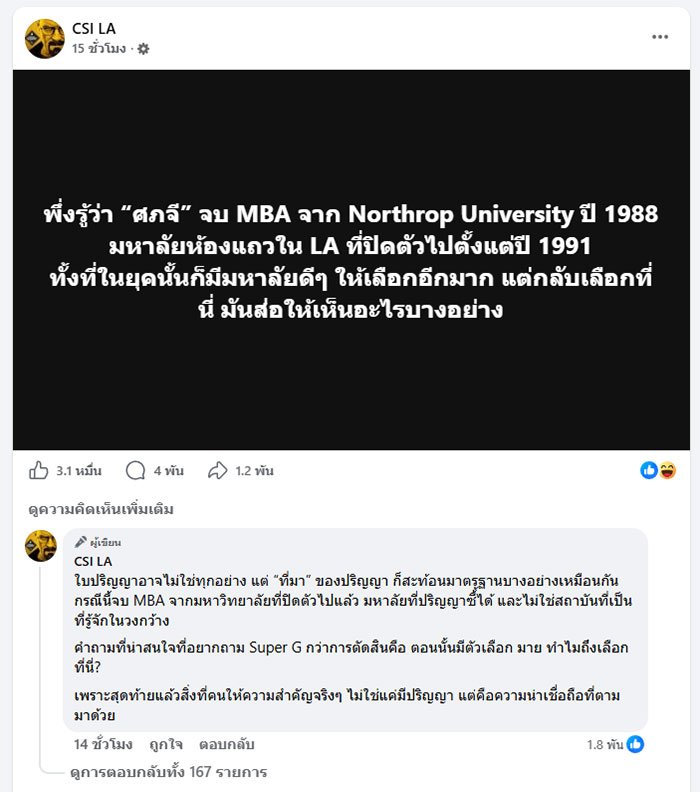
Task: Click the blue Like reaction emoji on post
Action: [x=649, y=470]
